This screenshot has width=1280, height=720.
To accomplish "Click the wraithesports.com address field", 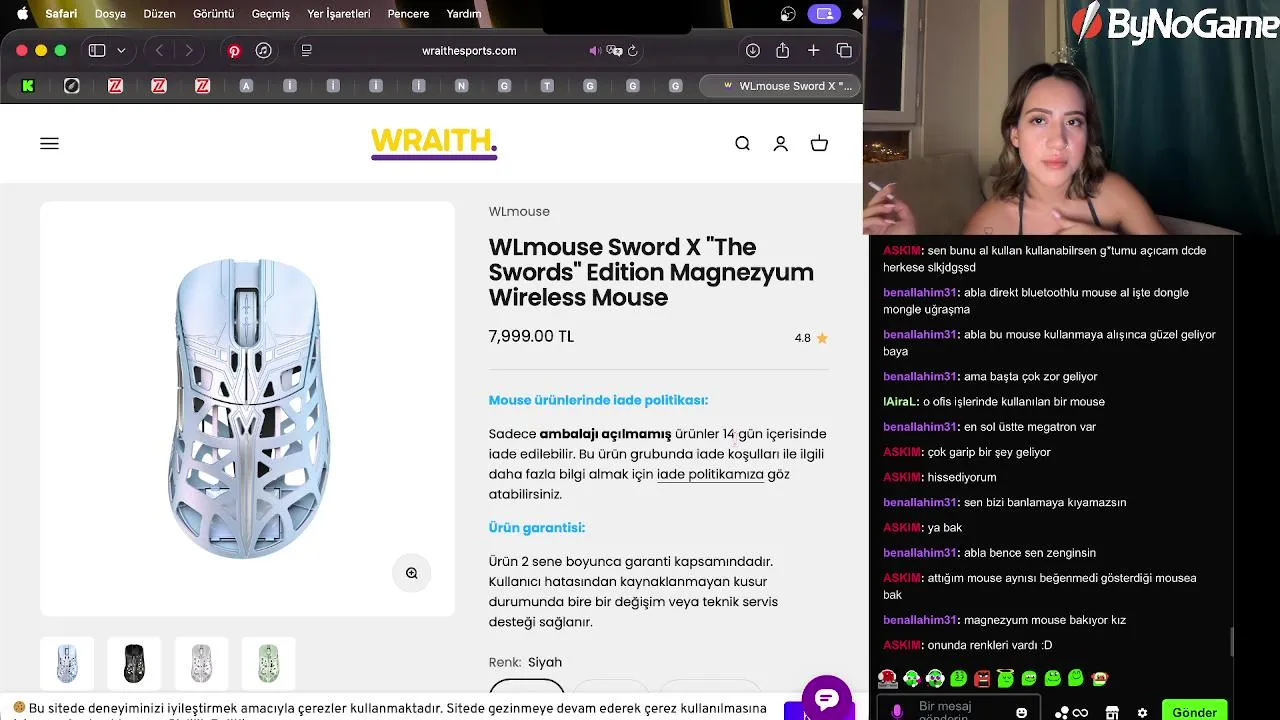I will pos(469,50).
